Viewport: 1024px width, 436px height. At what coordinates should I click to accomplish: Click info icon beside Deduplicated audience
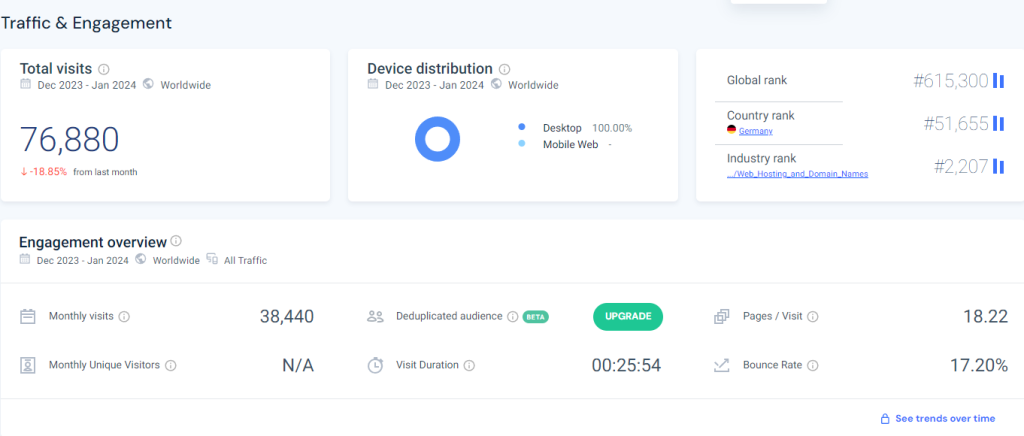coord(512,316)
